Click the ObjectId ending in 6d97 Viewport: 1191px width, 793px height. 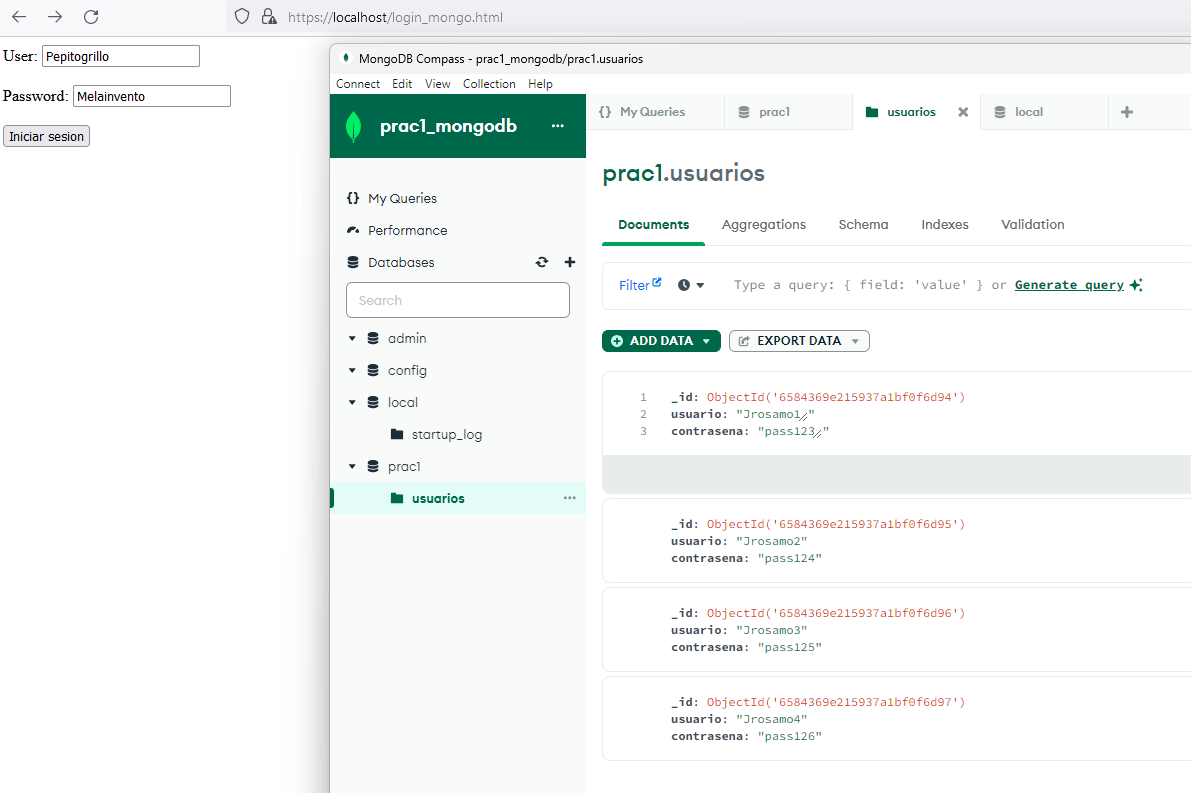pyautogui.click(x=836, y=702)
